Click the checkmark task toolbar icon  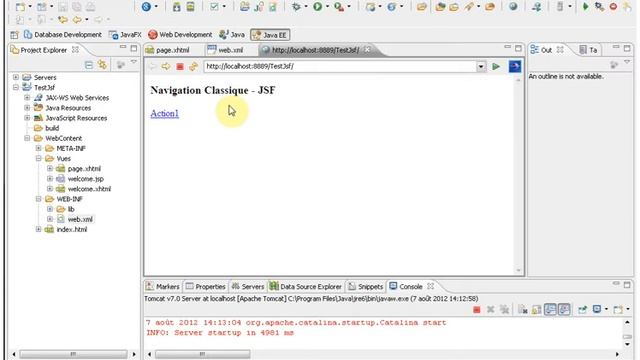coord(214,7)
